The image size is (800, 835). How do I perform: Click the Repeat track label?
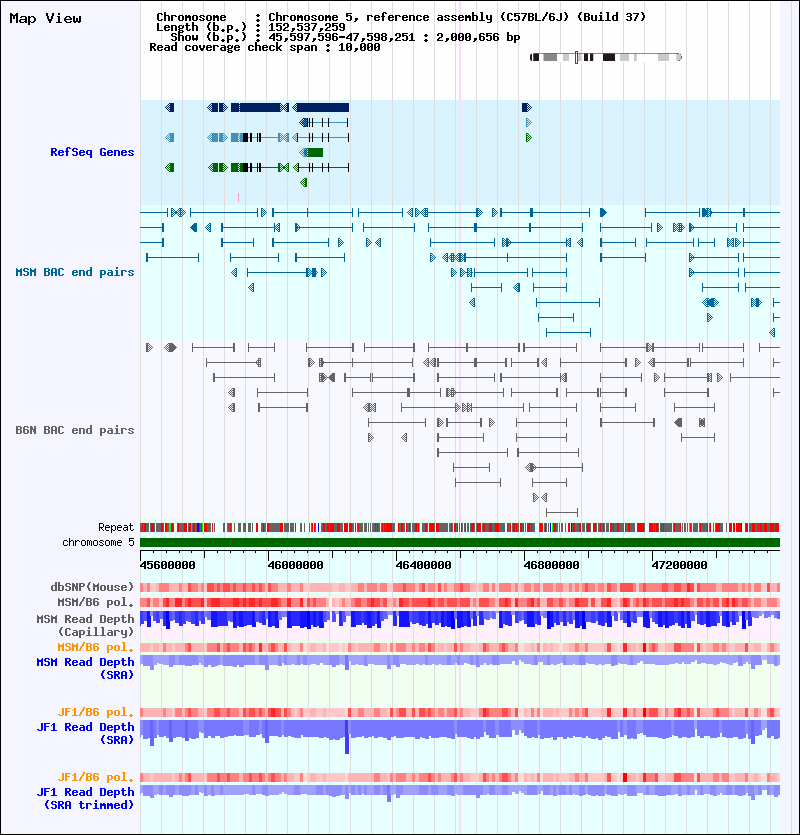click(x=116, y=527)
